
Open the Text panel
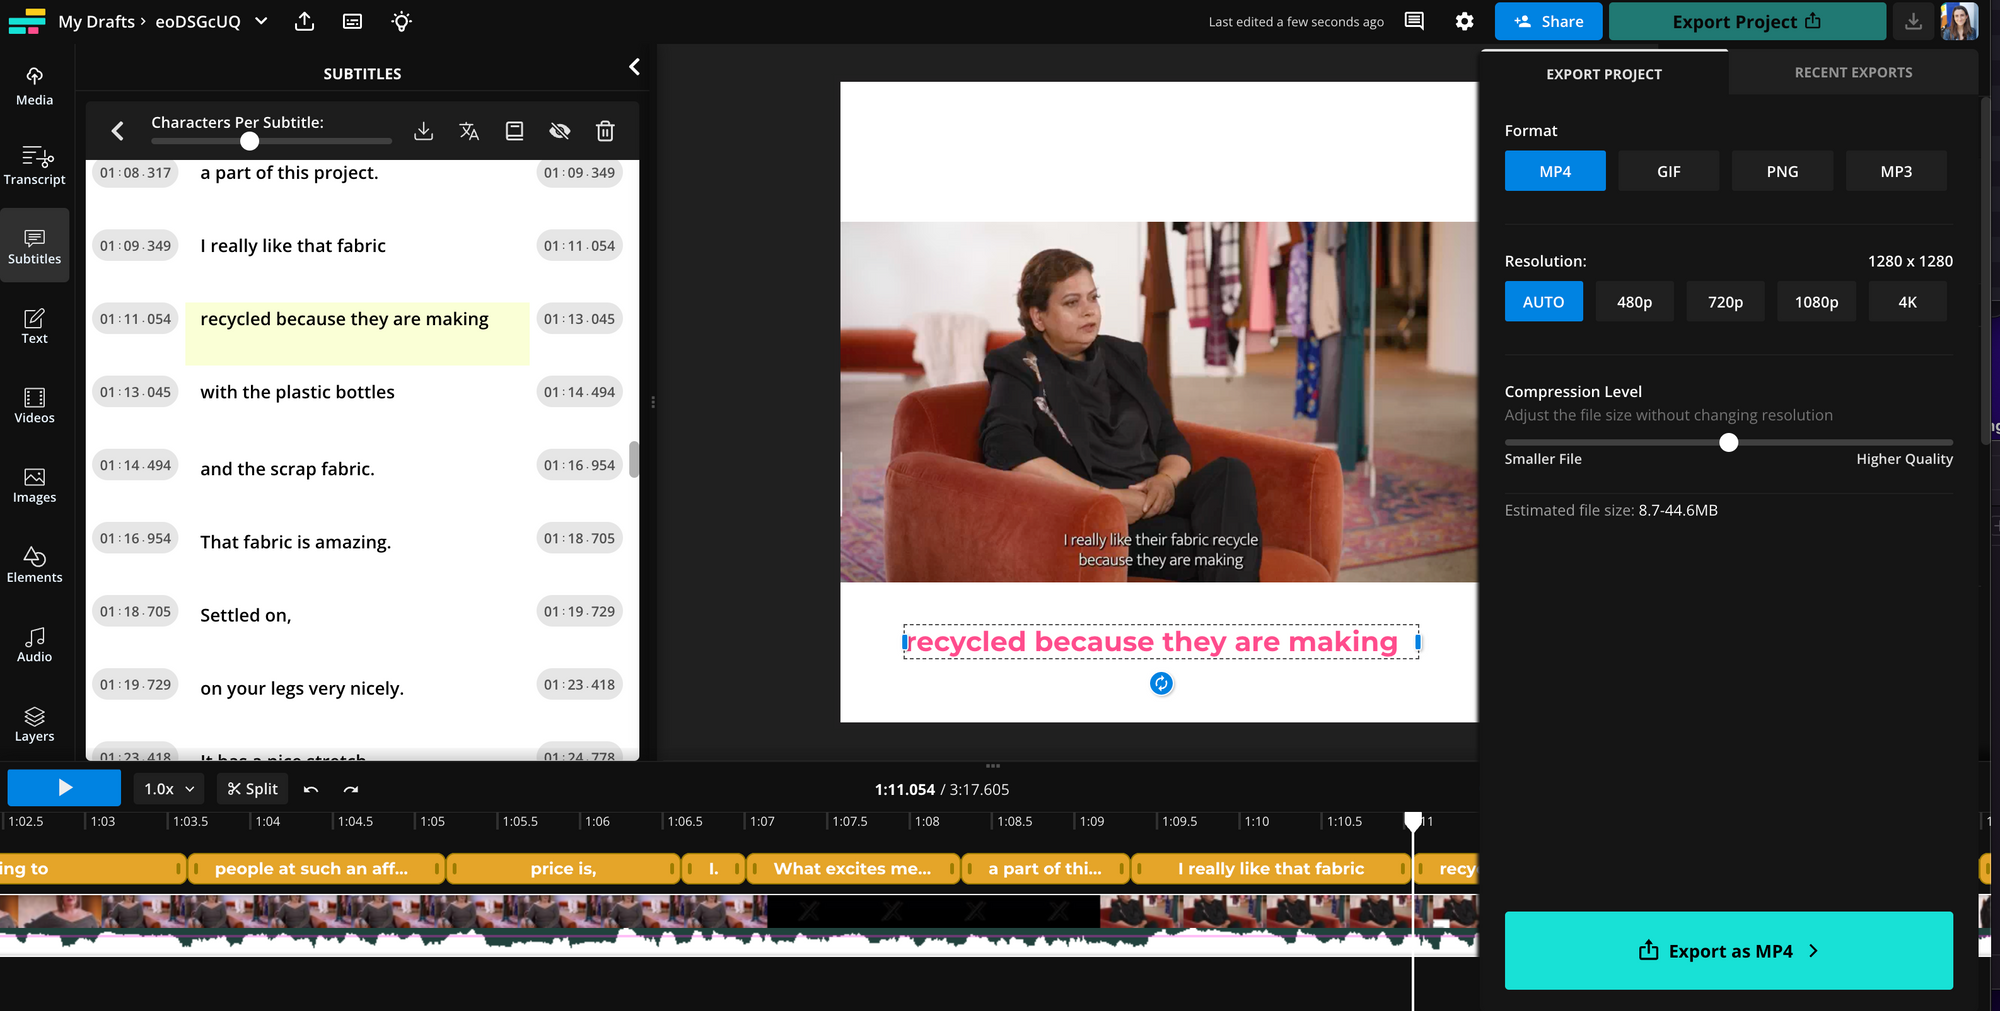tap(34, 323)
